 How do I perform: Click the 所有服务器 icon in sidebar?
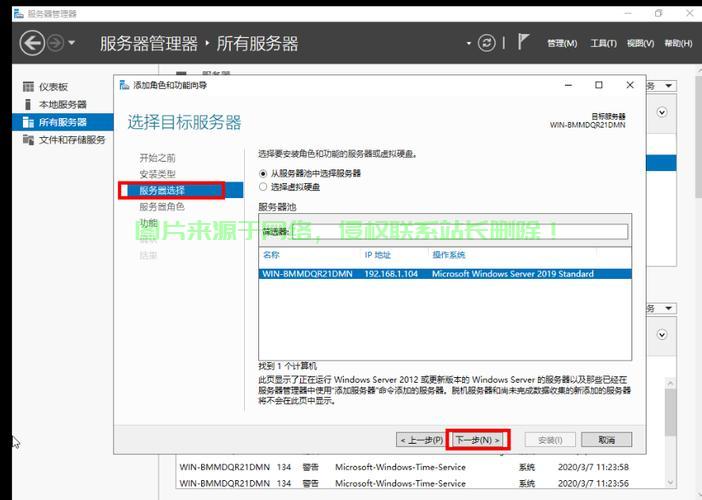pyautogui.click(x=28, y=122)
